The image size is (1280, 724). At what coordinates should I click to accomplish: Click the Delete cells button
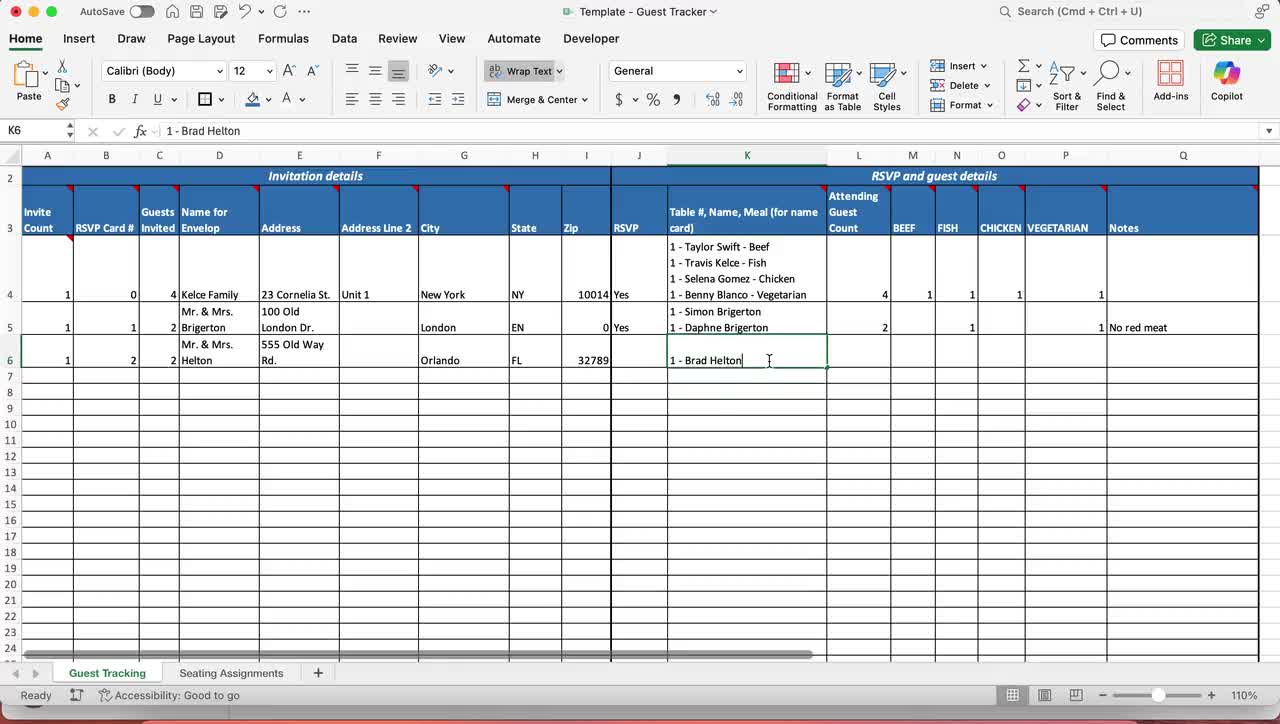pos(959,85)
